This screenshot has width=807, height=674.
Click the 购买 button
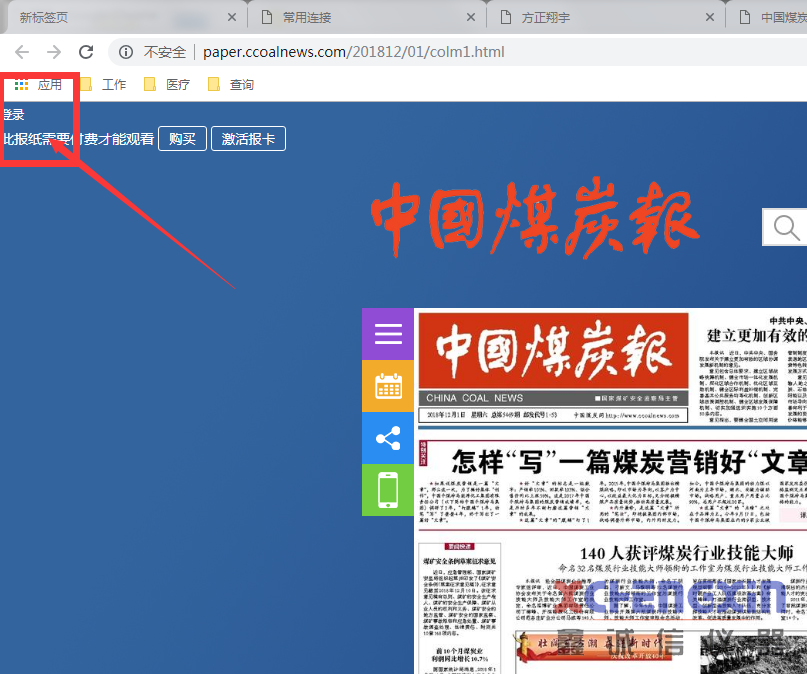[x=182, y=139]
